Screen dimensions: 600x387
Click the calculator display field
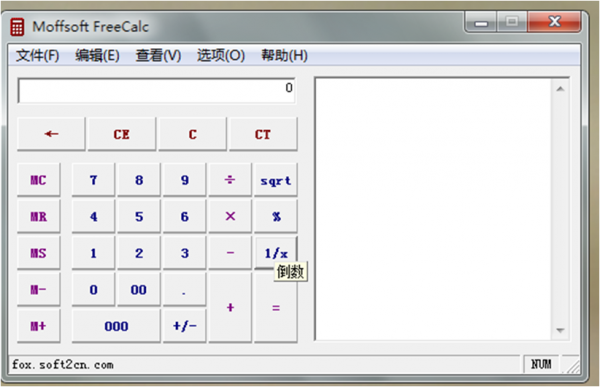156,90
